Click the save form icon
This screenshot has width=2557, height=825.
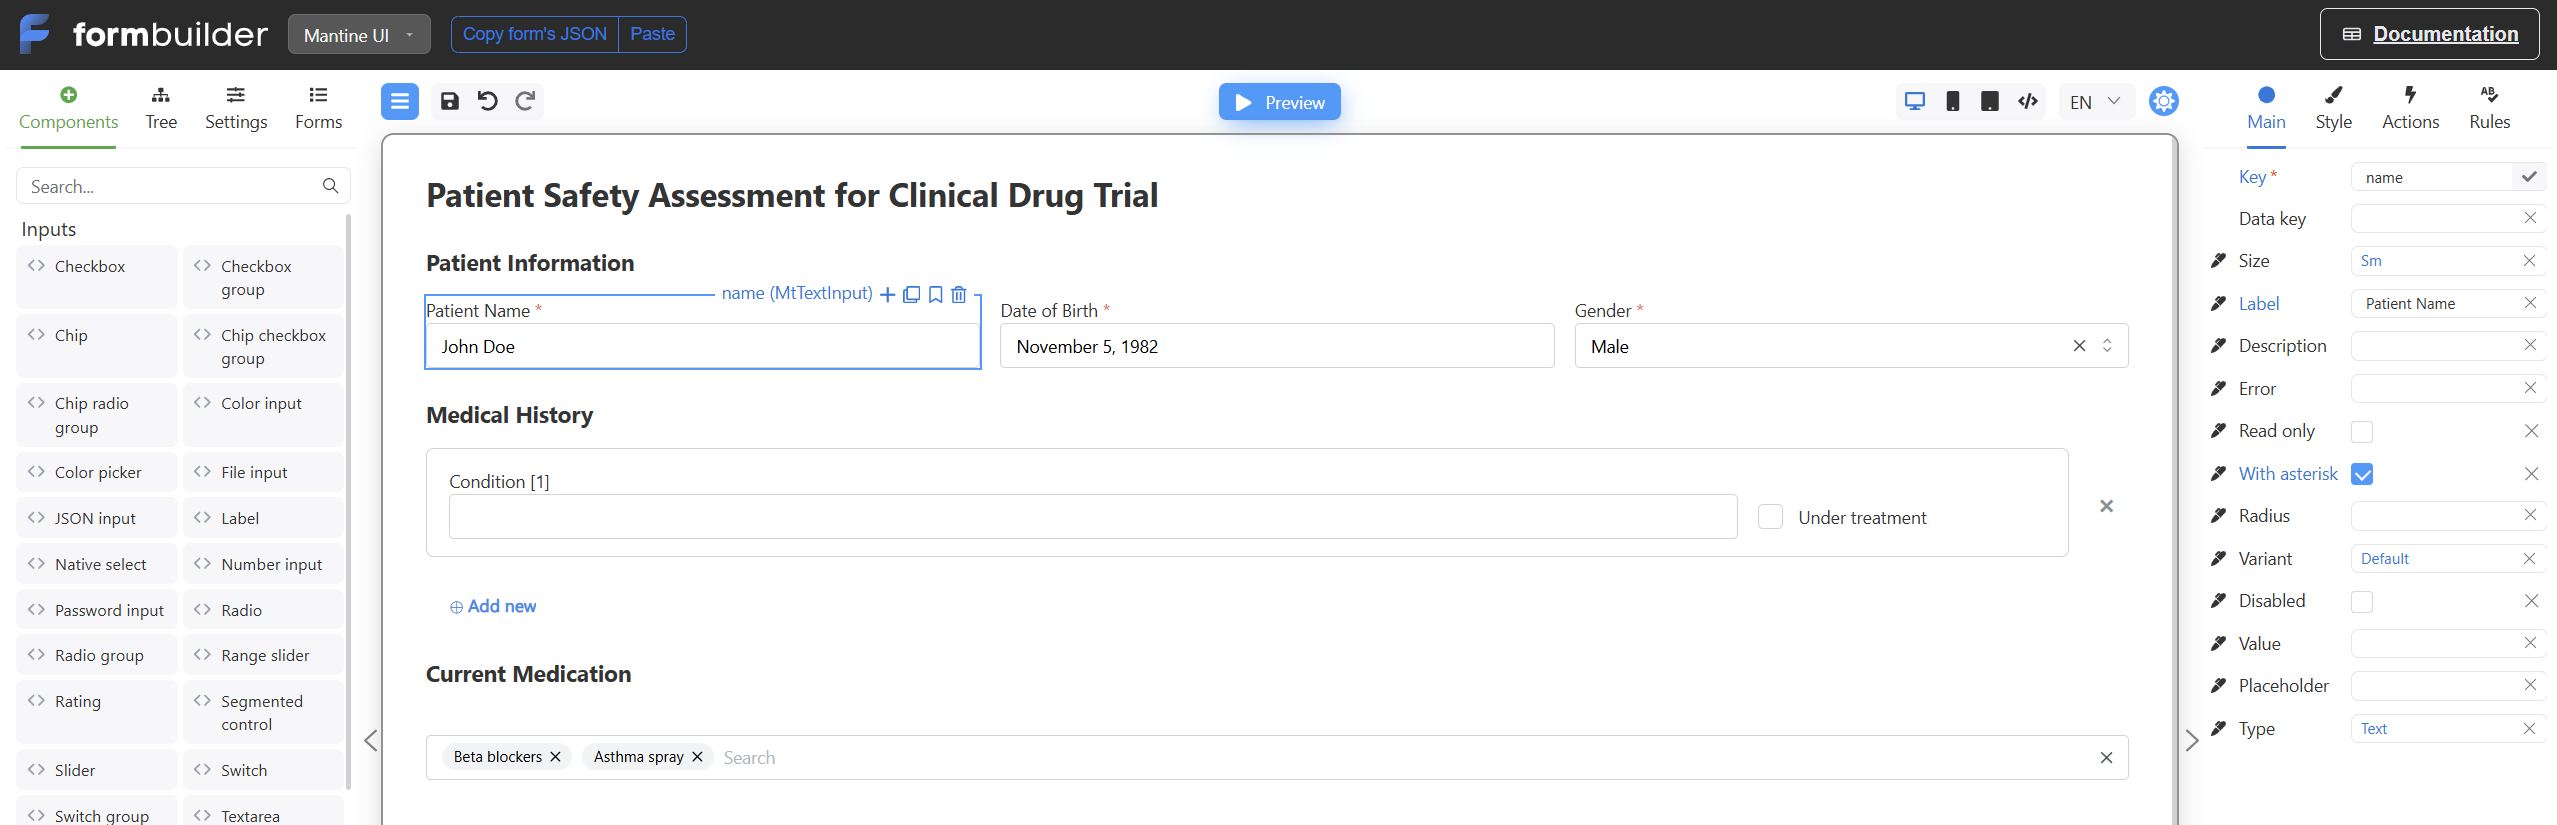coord(450,101)
